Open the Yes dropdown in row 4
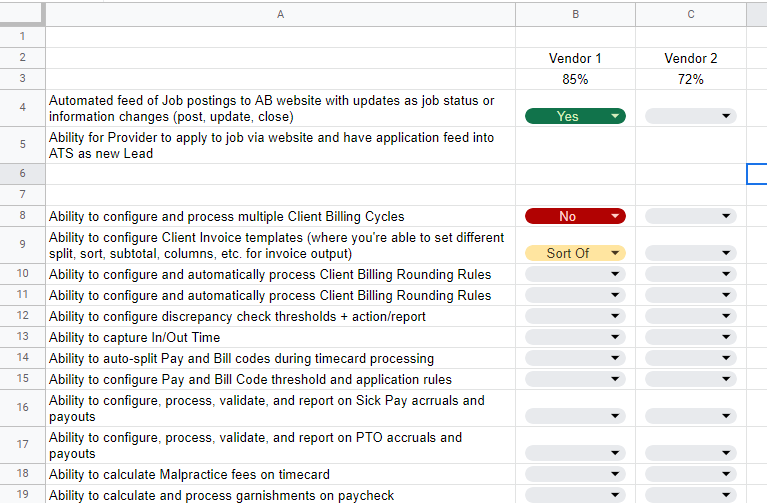Screen dimensions: 767x503 [575, 116]
